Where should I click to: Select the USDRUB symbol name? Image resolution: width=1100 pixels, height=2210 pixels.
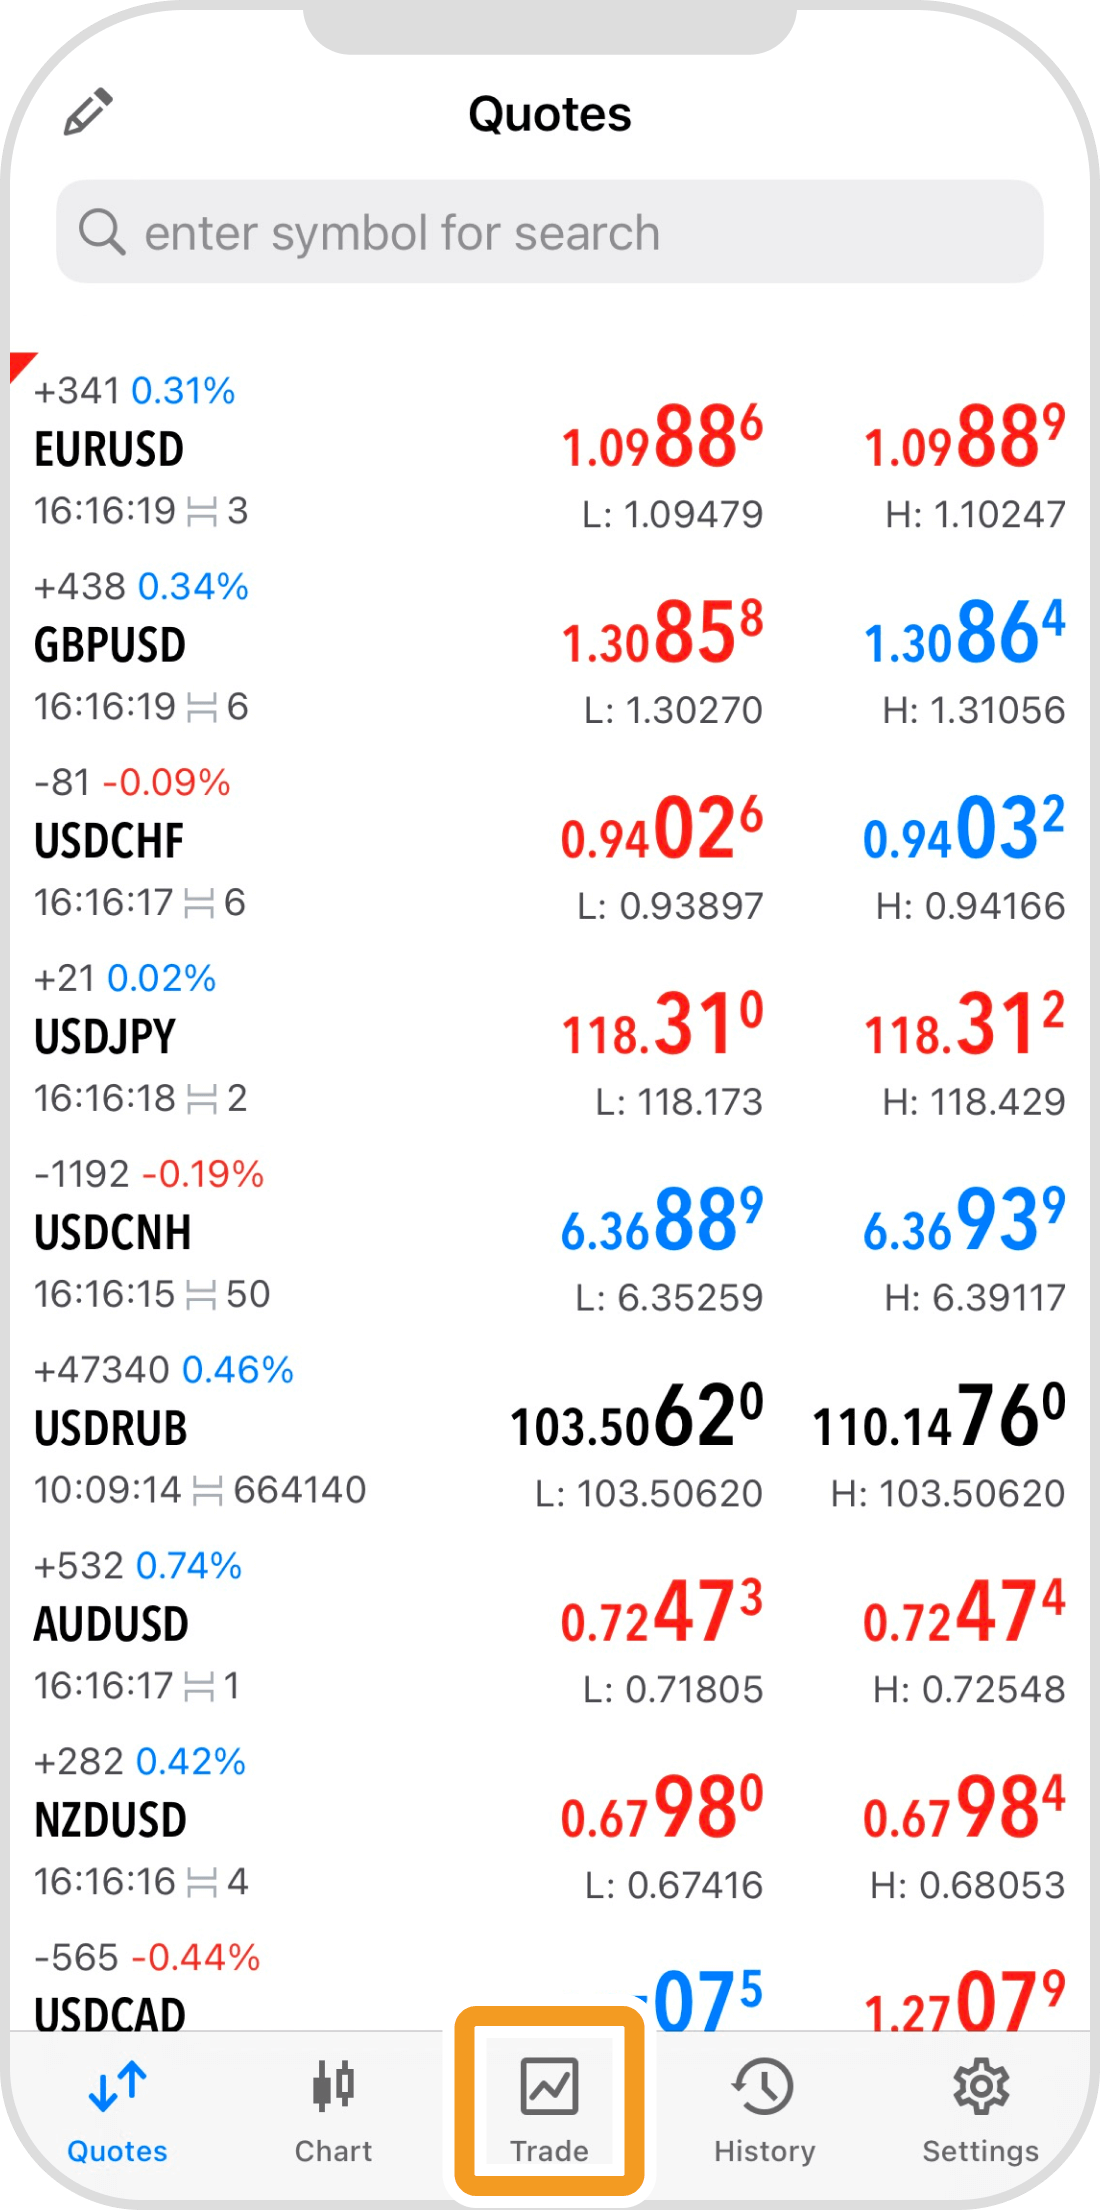point(111,1429)
